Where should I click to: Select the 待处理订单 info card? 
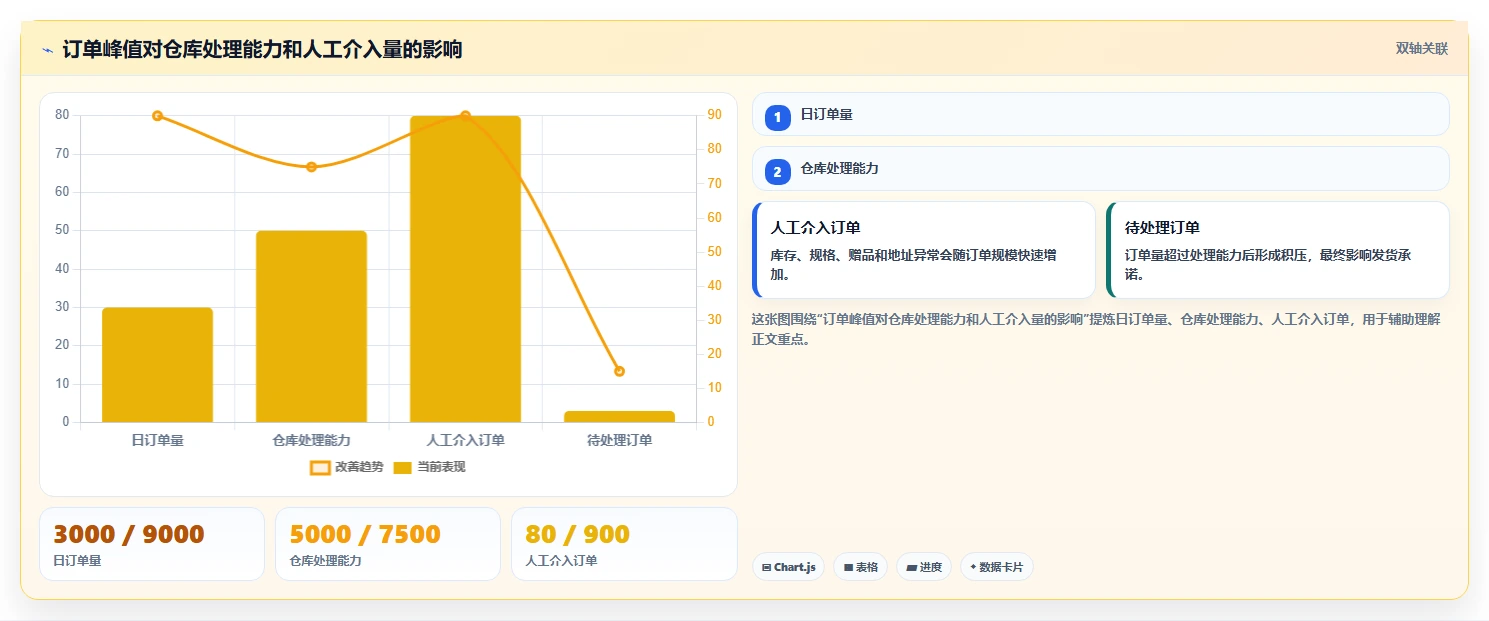coord(1278,250)
